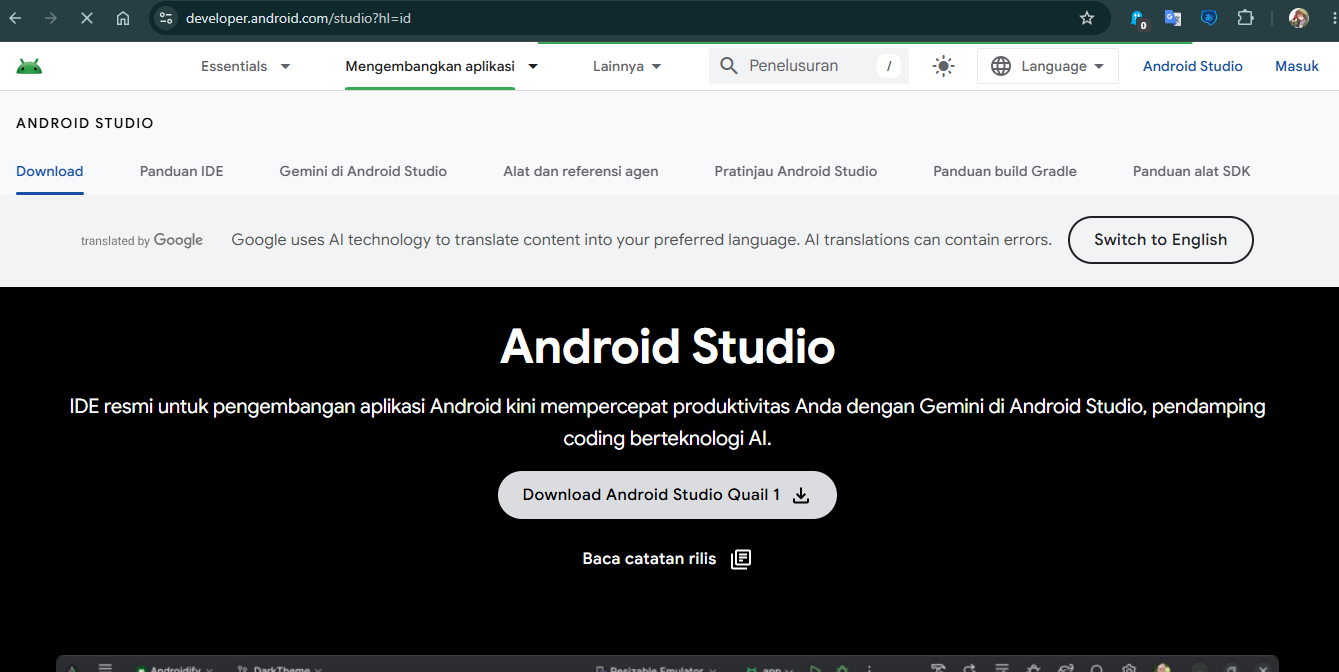Open Alat dan referensi agen tab
Image resolution: width=1339 pixels, height=672 pixels.
581,171
